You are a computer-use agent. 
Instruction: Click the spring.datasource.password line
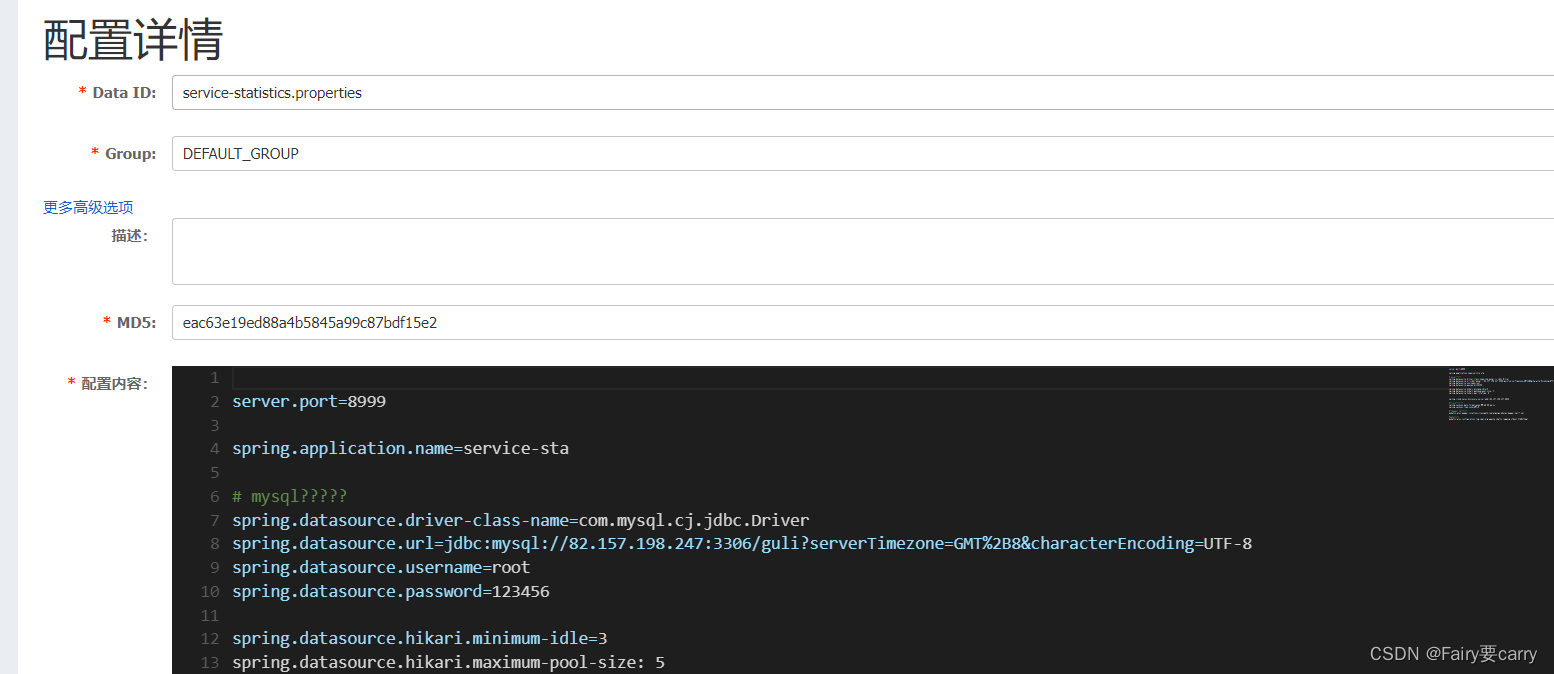(x=390, y=592)
